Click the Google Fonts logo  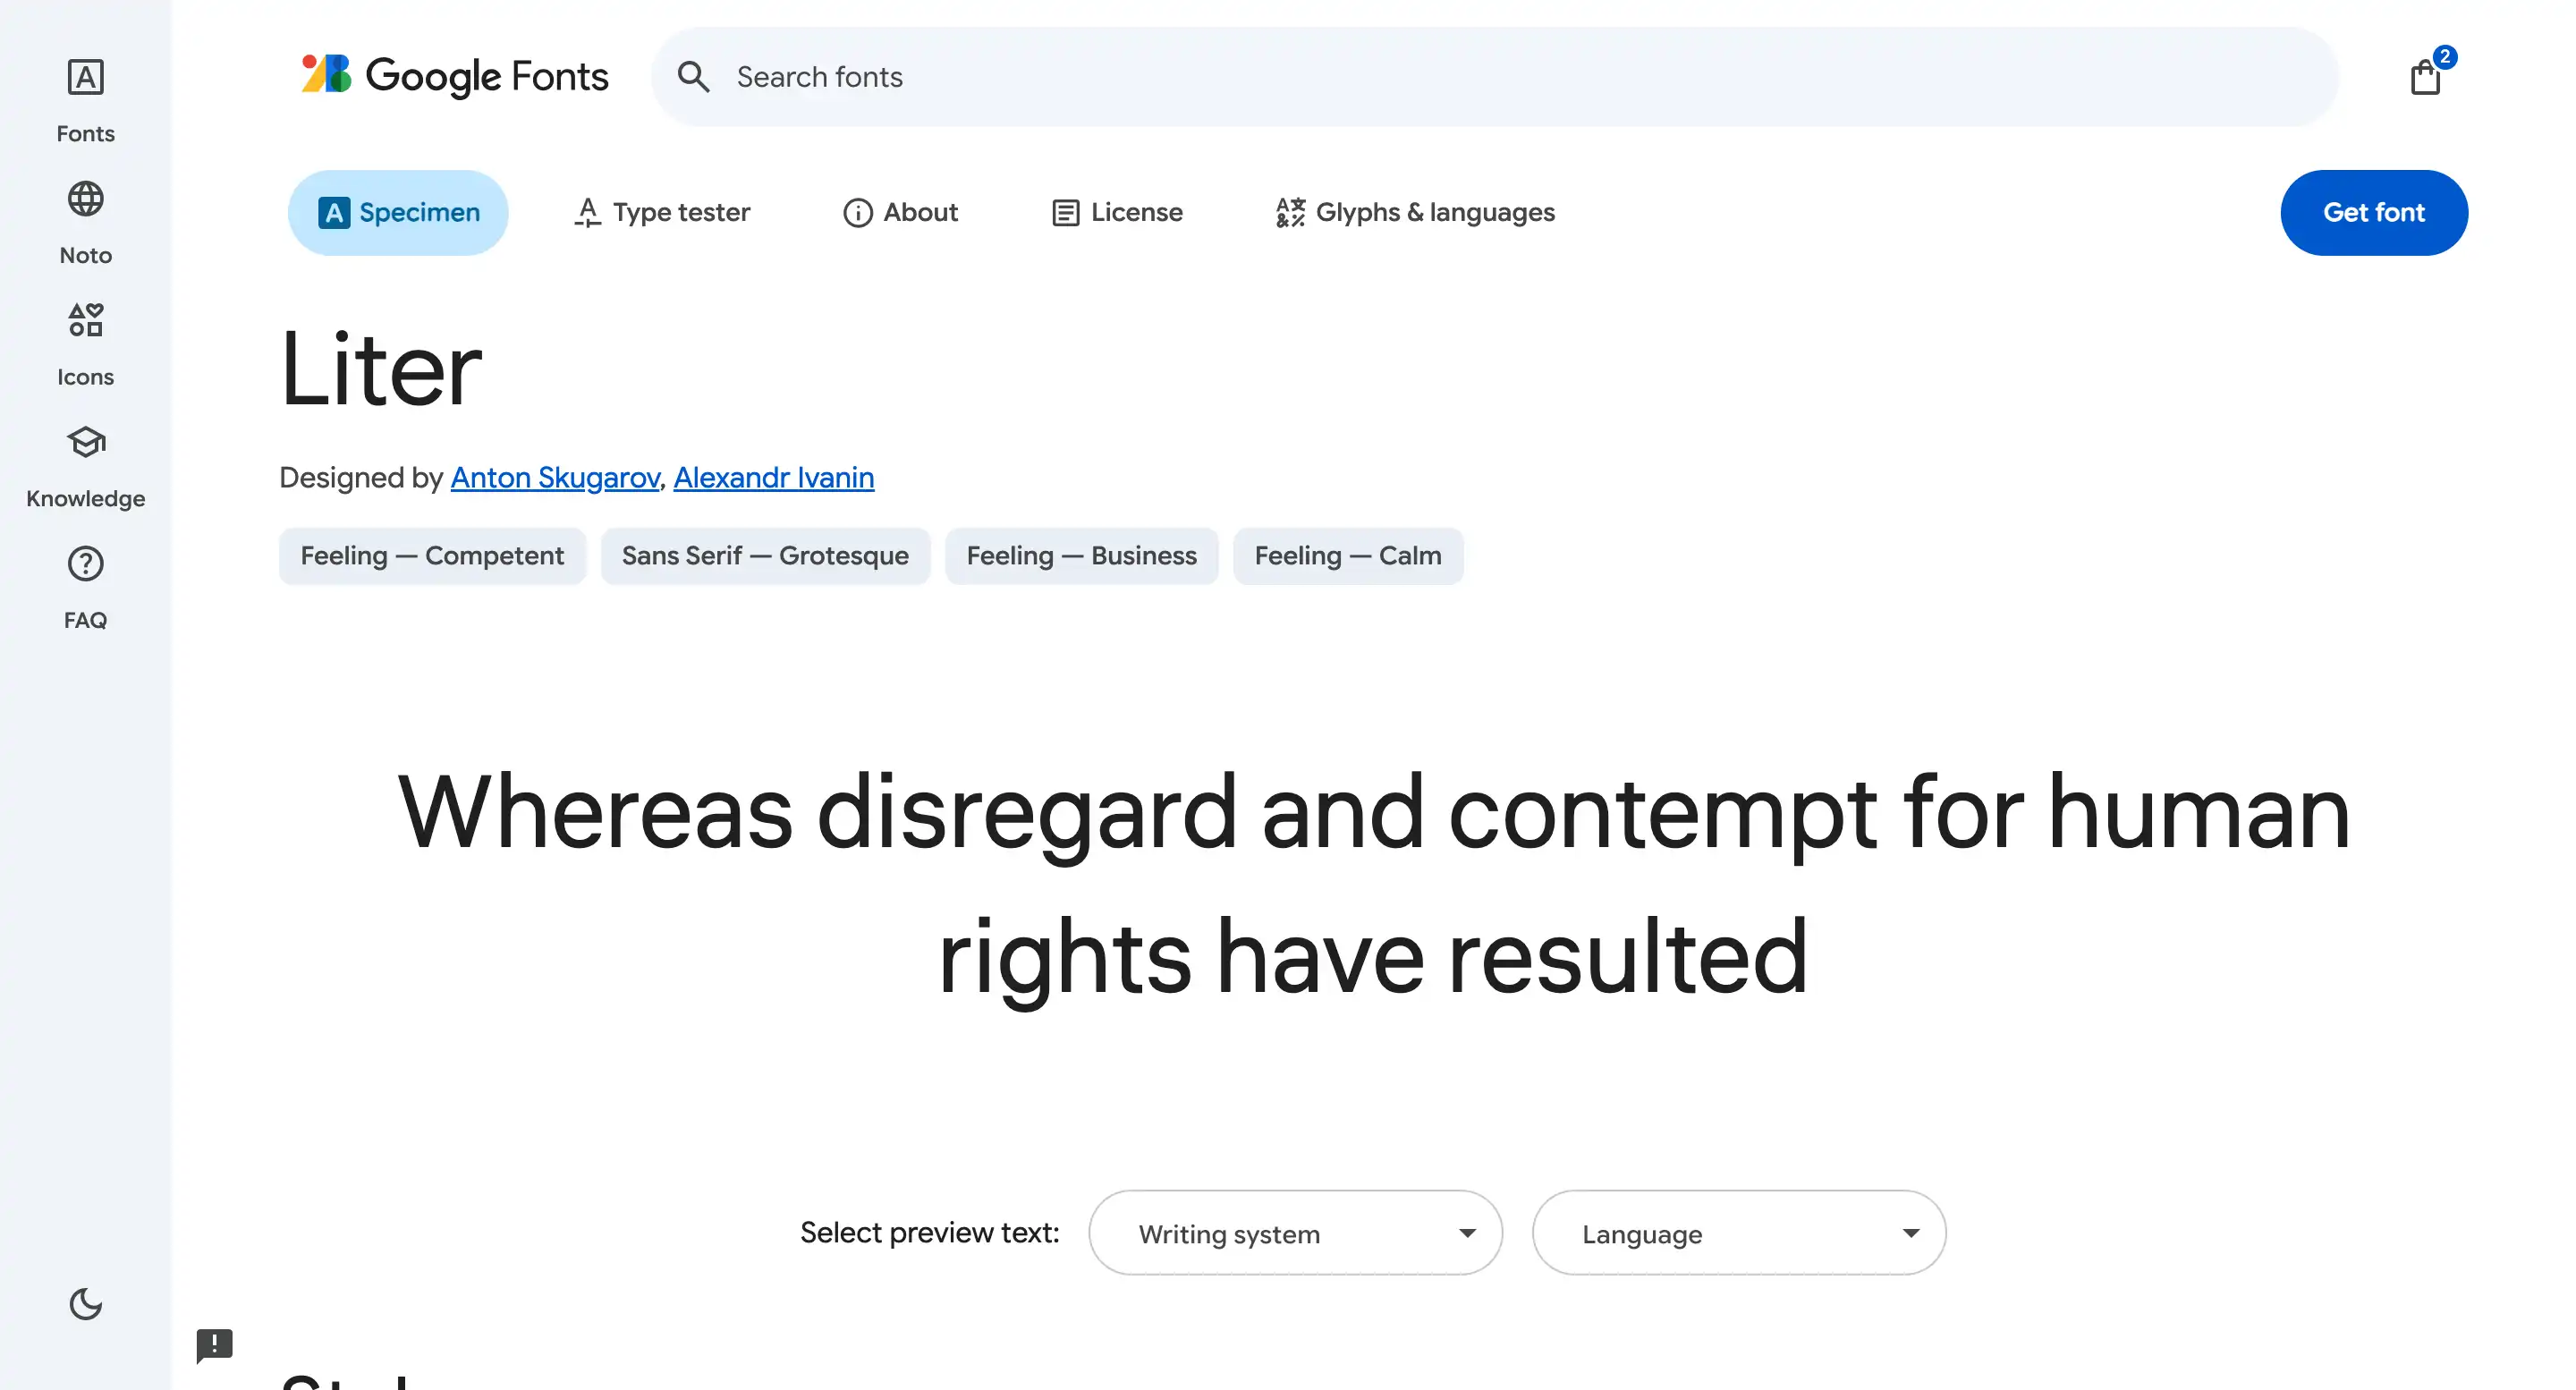pos(455,76)
